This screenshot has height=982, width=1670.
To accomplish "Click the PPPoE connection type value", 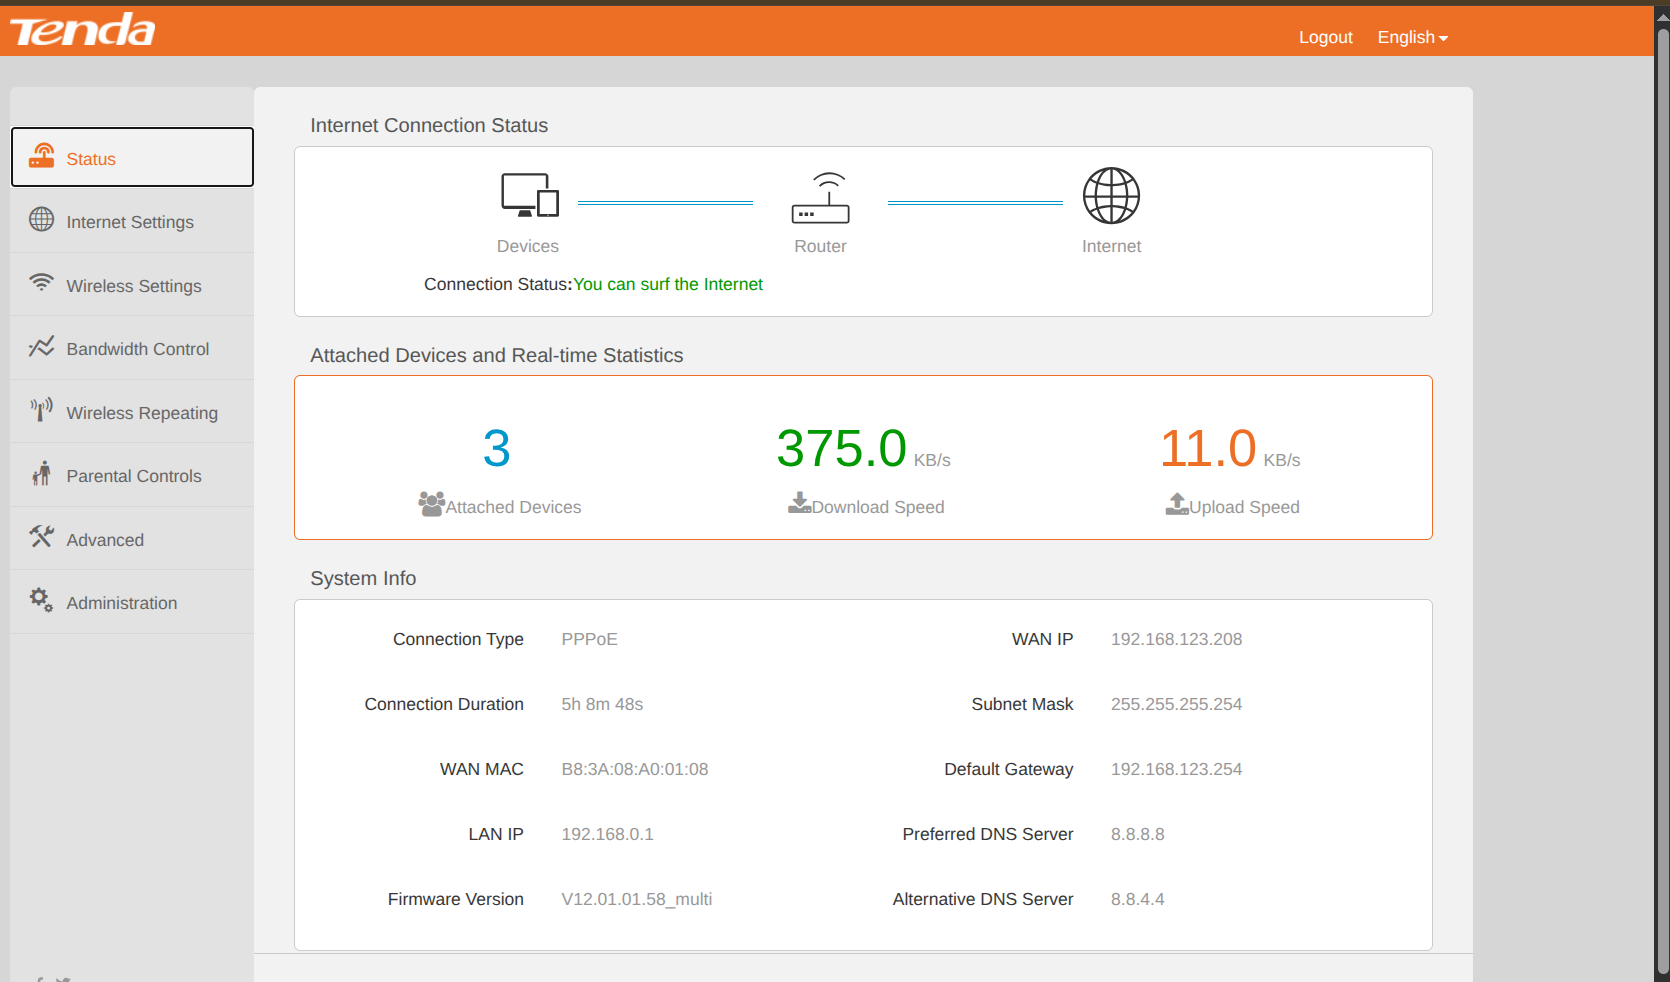I will pyautogui.click(x=589, y=639).
